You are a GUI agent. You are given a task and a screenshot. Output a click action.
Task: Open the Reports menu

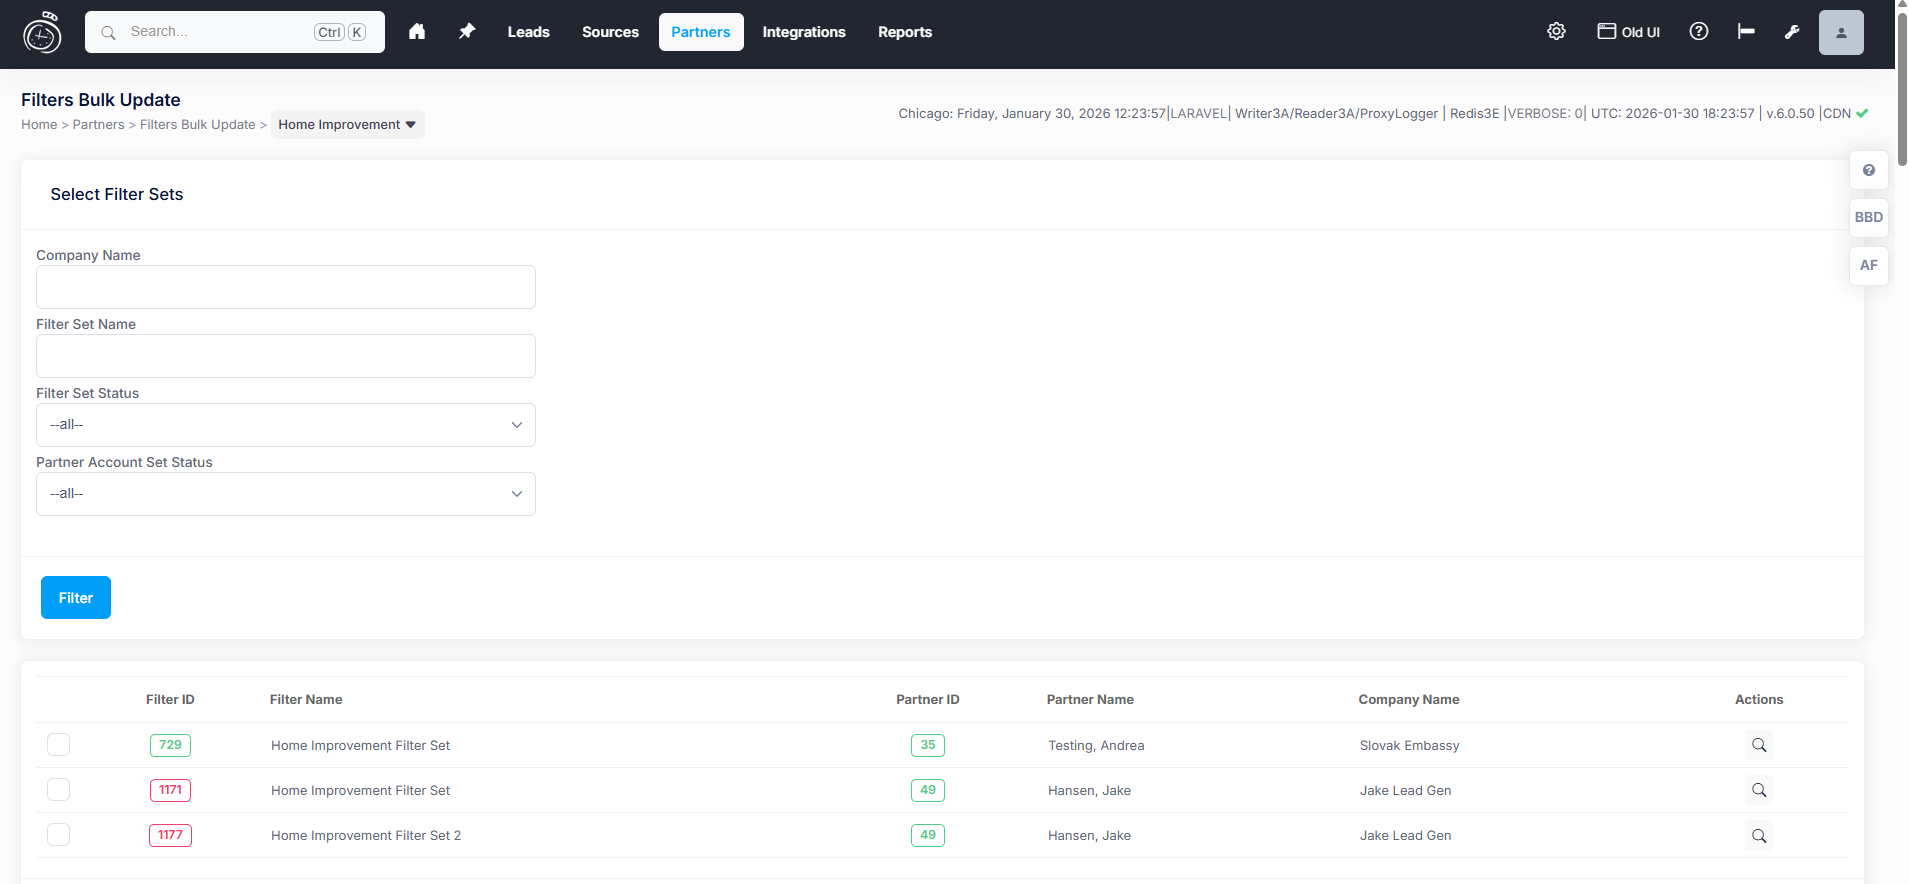coord(904,32)
